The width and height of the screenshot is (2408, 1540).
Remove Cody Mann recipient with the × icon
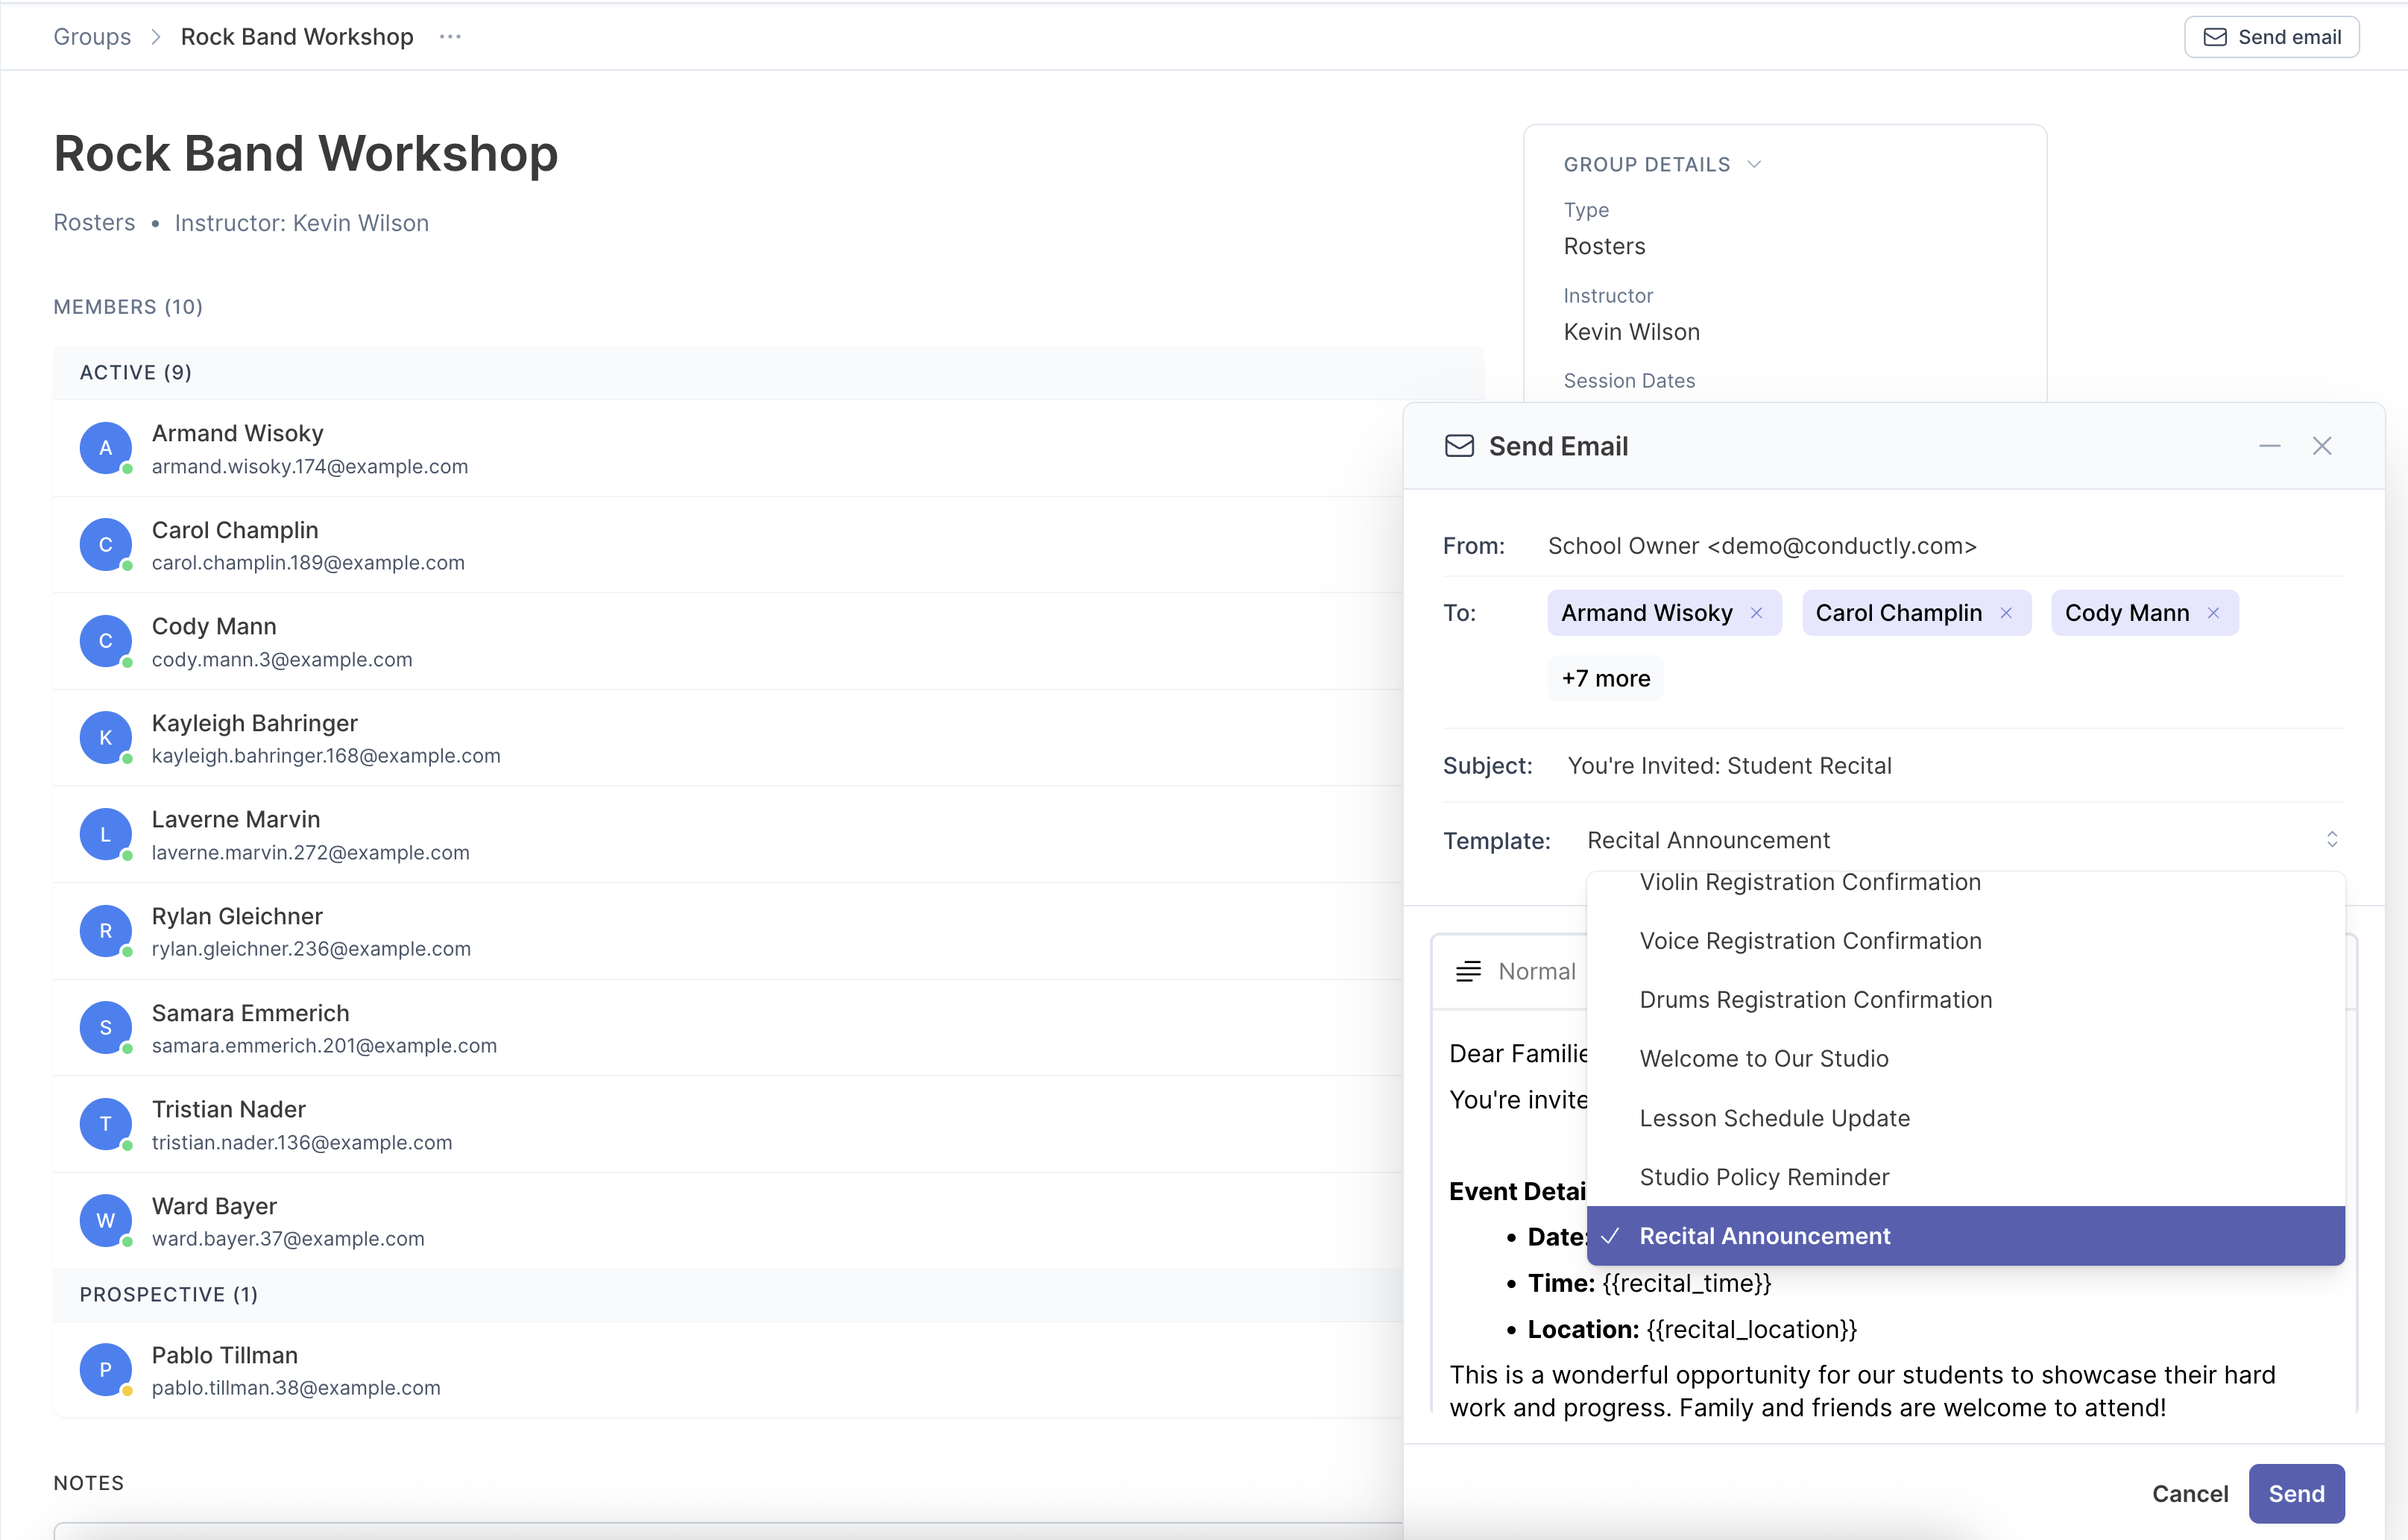tap(2214, 613)
